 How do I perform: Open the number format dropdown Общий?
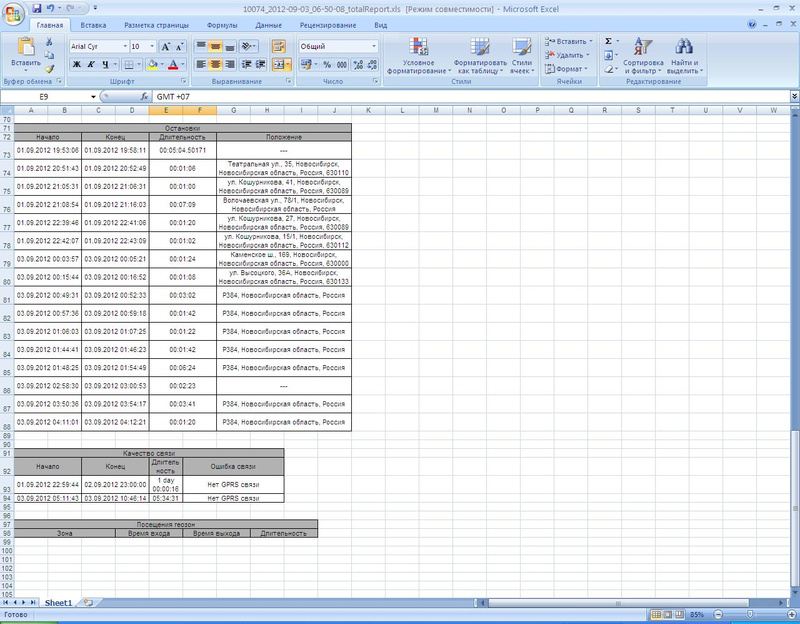374,46
